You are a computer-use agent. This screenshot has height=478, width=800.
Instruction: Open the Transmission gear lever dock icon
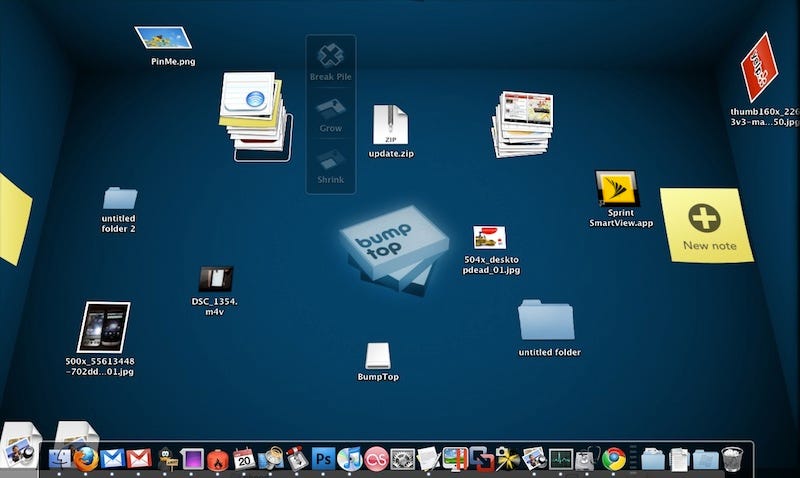pyautogui.click(x=297, y=458)
